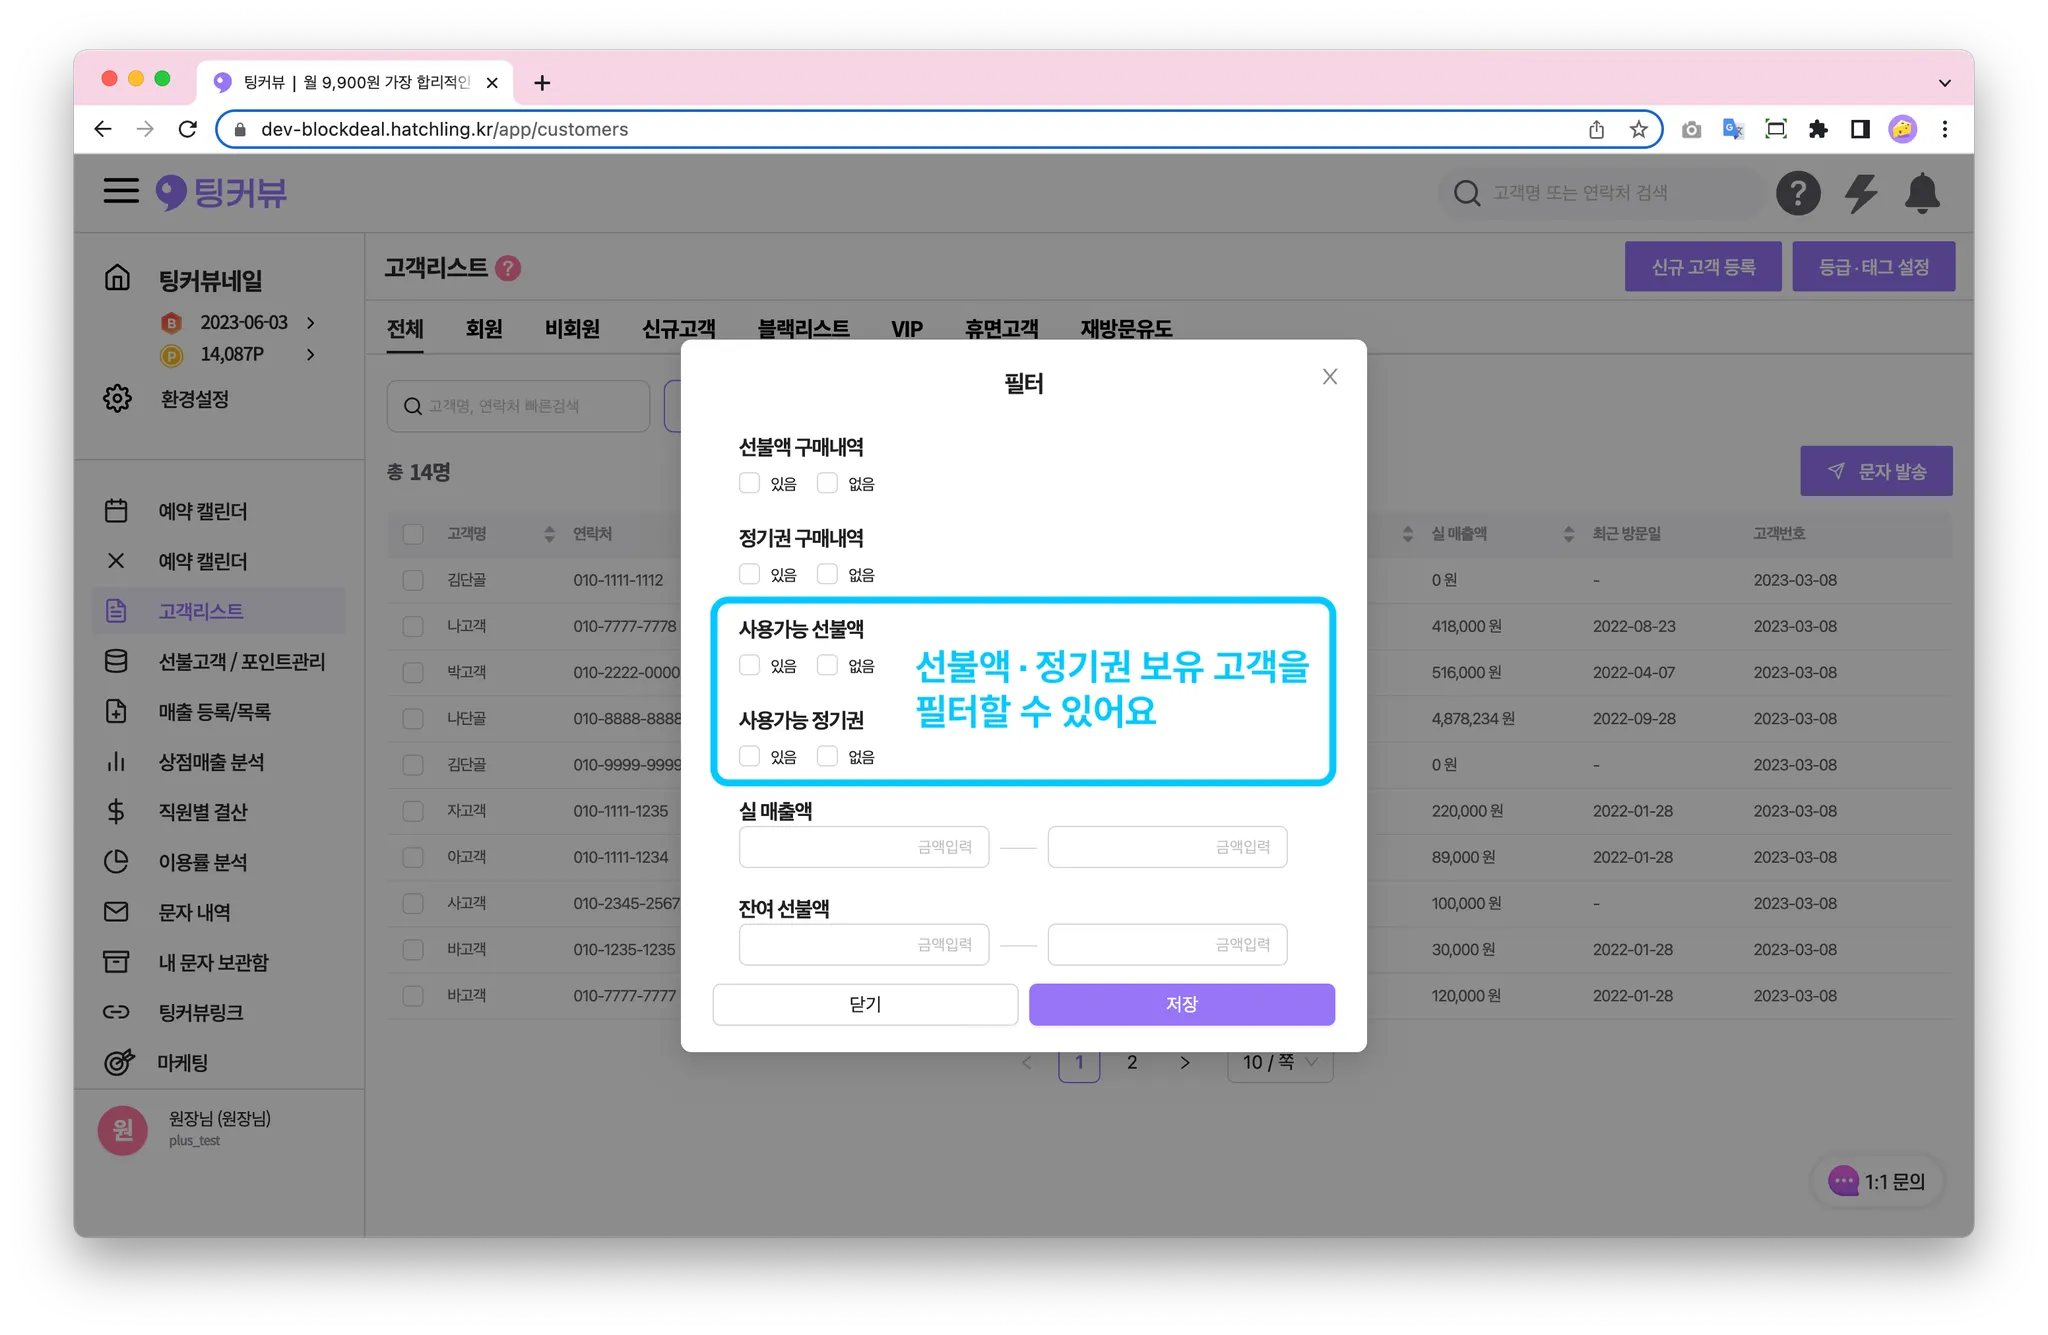The width and height of the screenshot is (2048, 1335).
Task: Open the hamburger menu icon
Action: [121, 191]
